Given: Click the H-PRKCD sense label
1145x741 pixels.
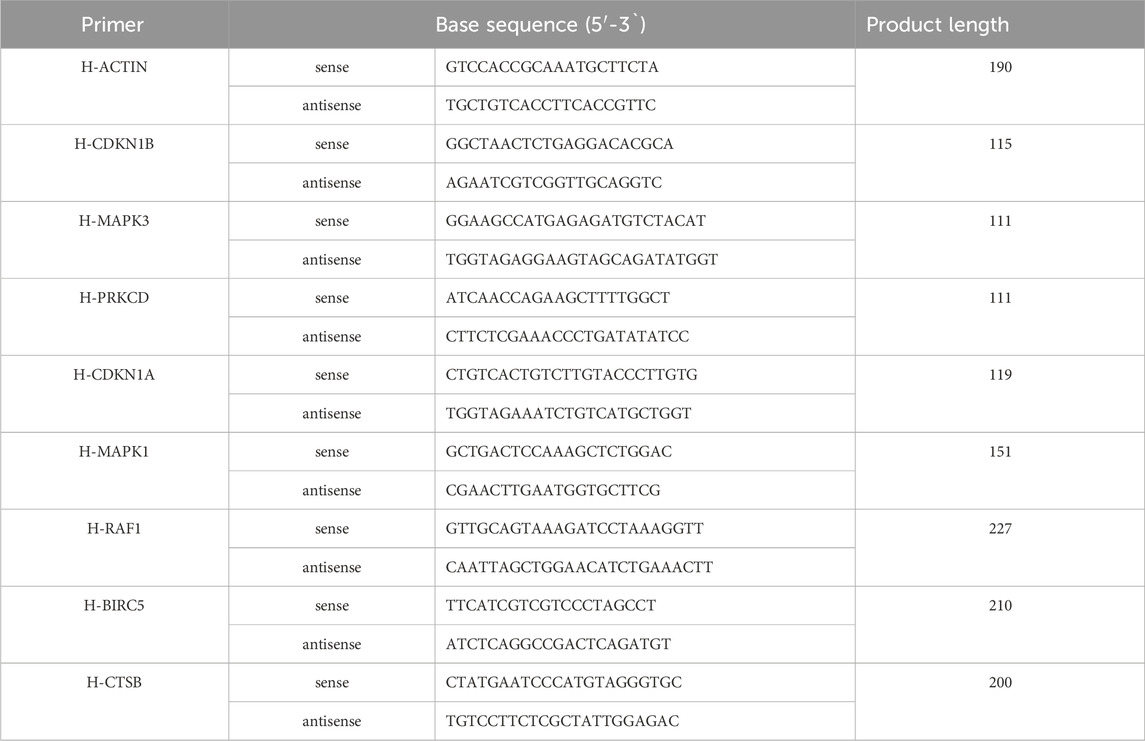Looking at the screenshot, I should click(332, 299).
